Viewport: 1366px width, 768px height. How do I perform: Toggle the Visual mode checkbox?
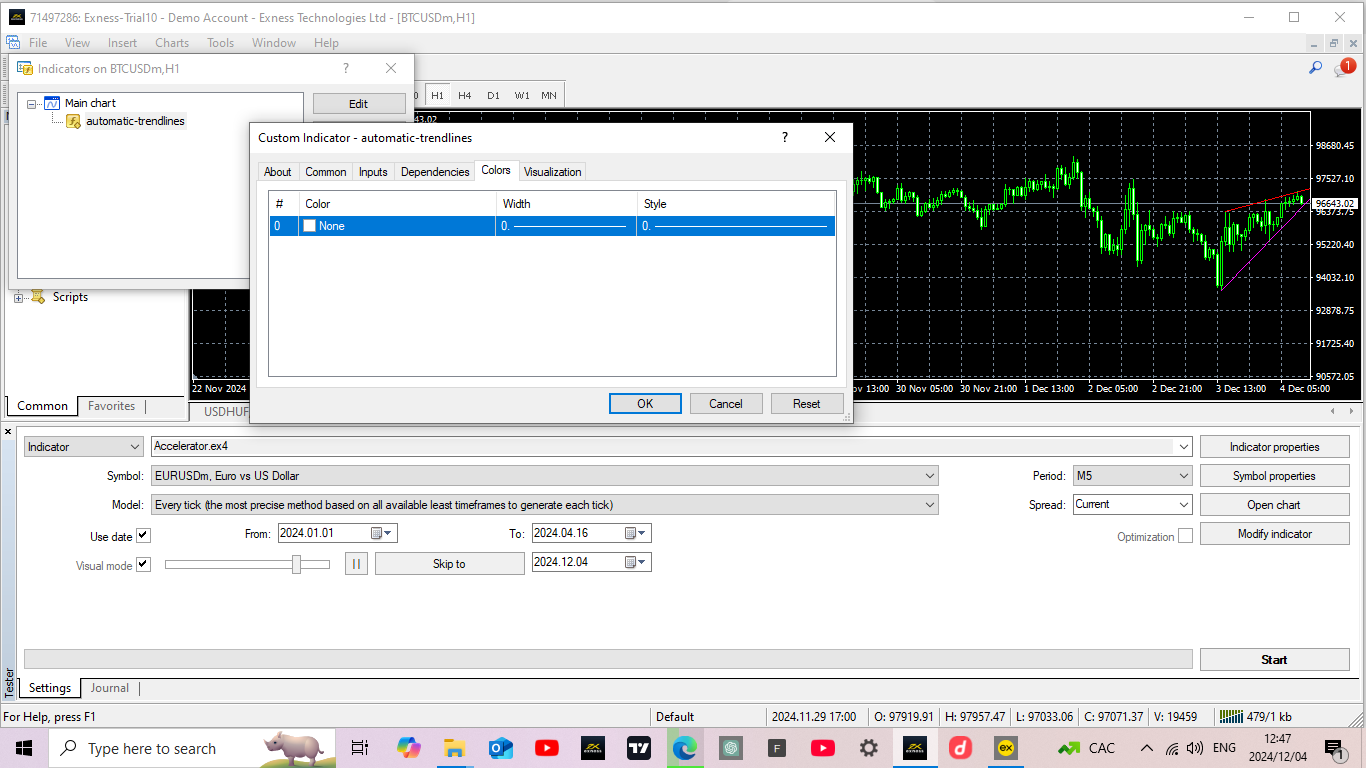(x=143, y=565)
